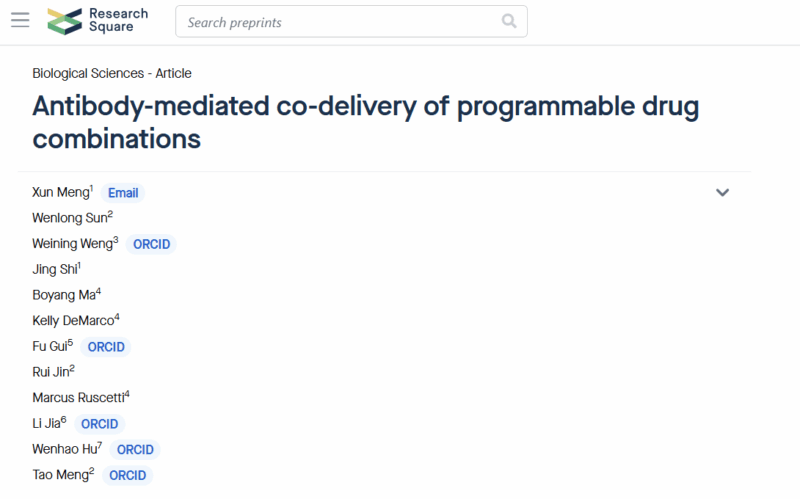Click the Email badge for Xun Meng
800x499 pixels.
tap(123, 193)
